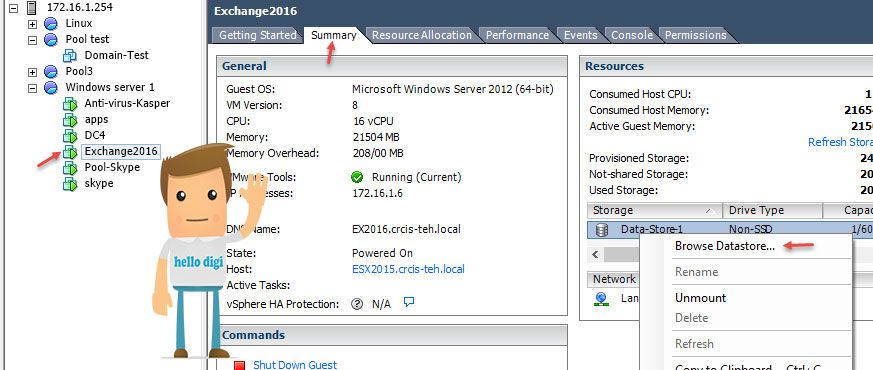Click the storage list scroll-left arrow

pyautogui.click(x=595, y=255)
